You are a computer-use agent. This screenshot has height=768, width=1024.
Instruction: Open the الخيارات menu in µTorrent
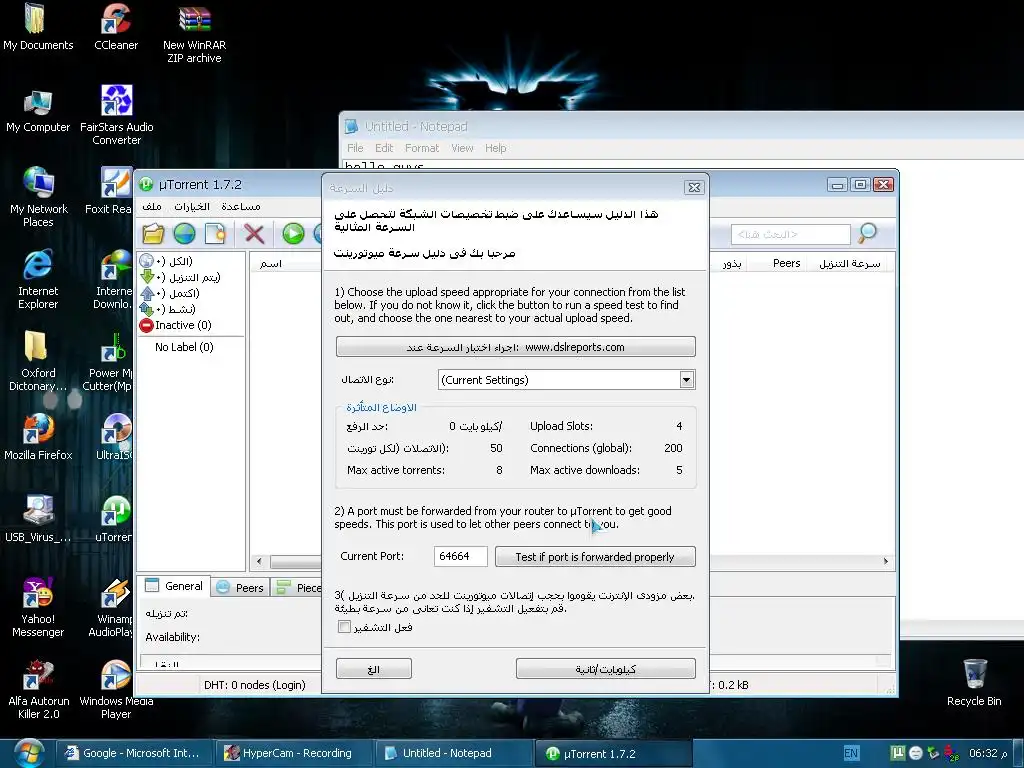pos(191,206)
